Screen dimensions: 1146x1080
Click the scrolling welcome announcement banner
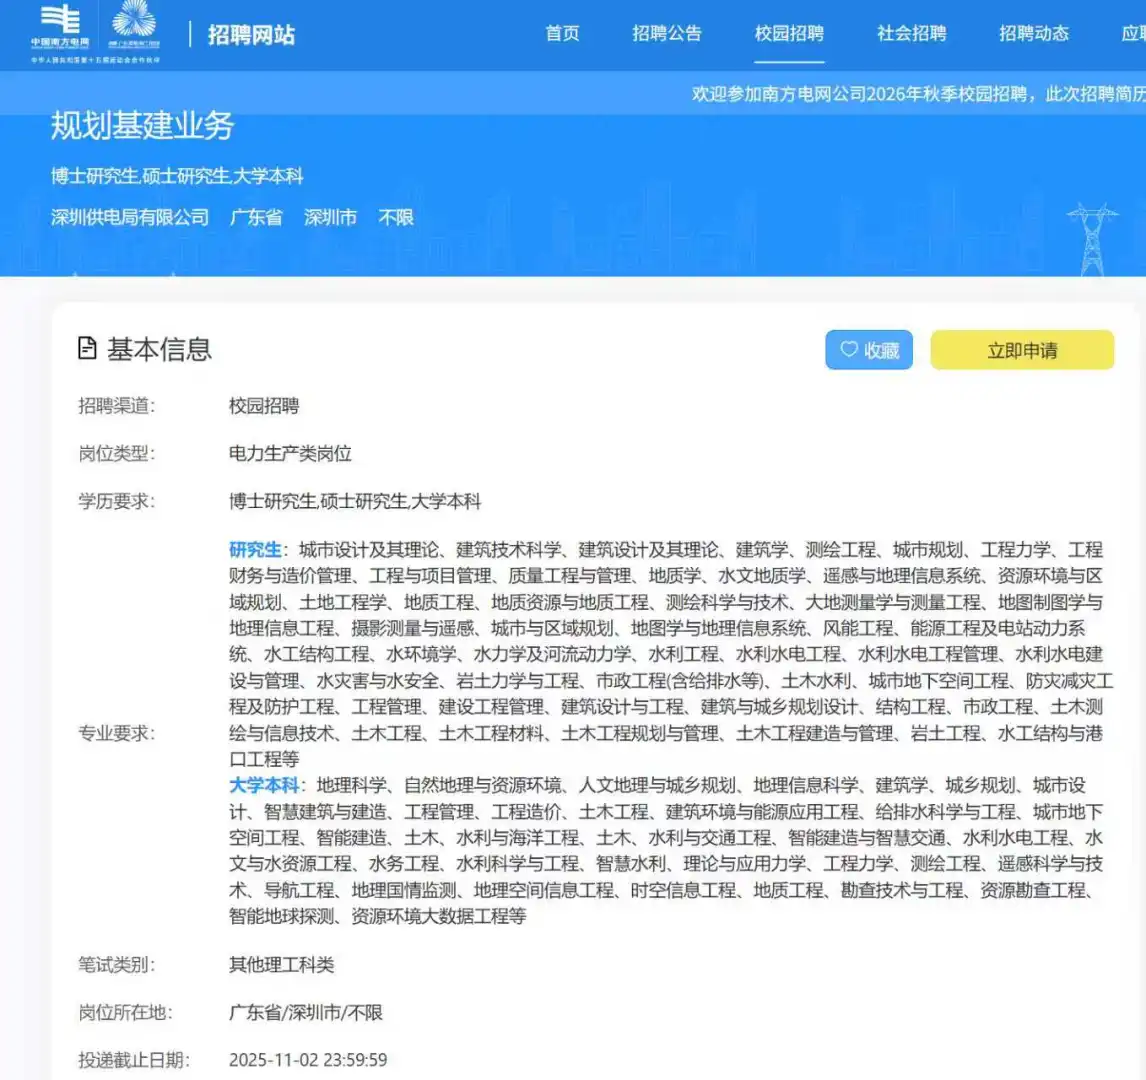[918, 94]
